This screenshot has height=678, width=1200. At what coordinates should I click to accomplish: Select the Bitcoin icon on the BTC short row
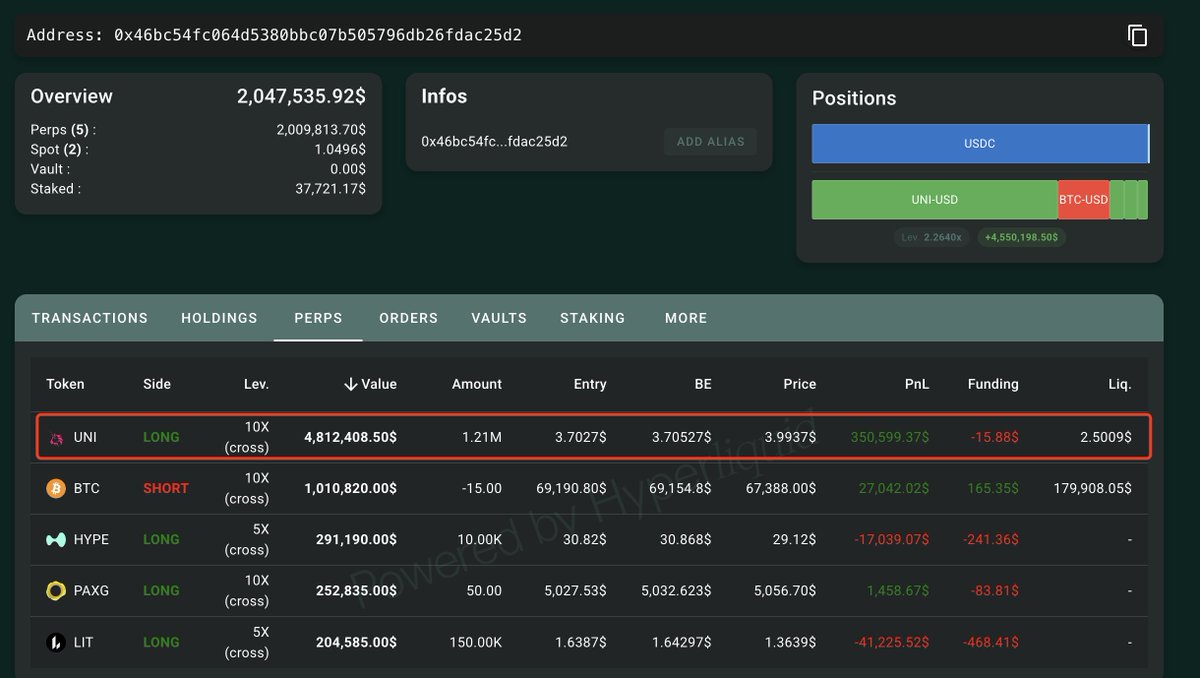click(x=54, y=488)
